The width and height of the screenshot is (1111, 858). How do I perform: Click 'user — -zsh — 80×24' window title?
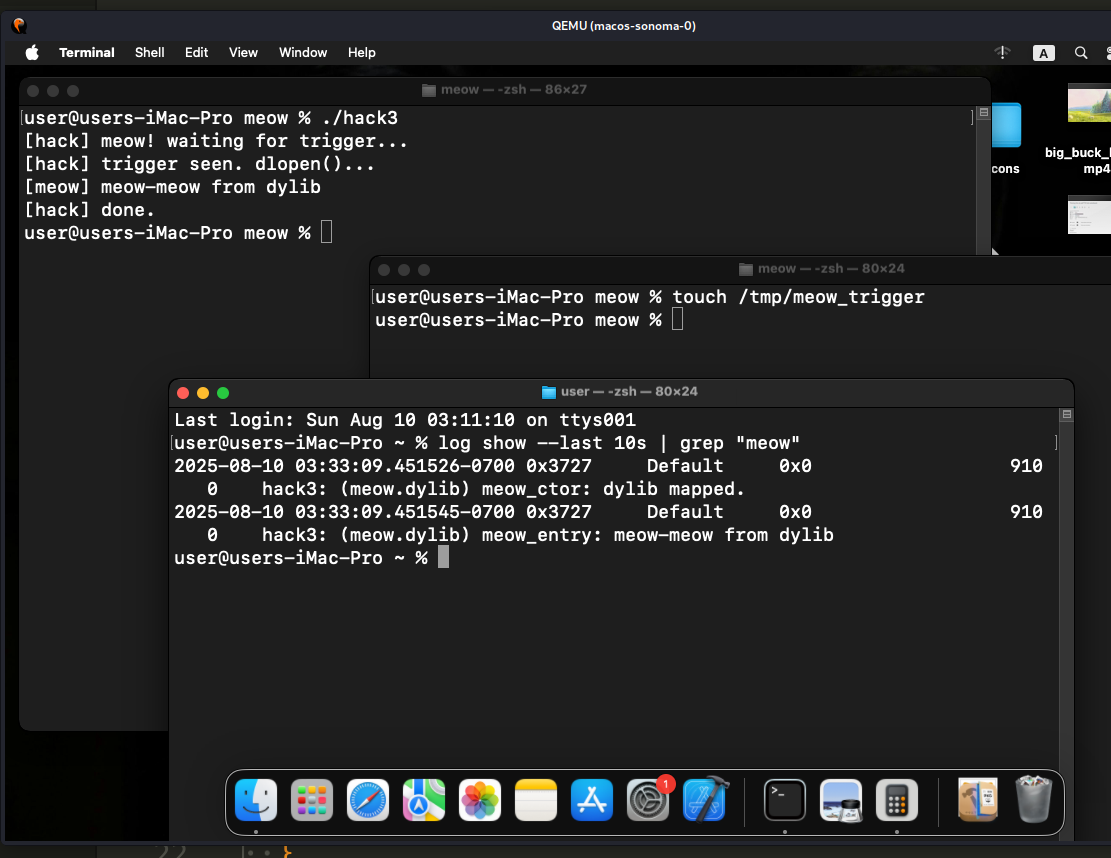point(629,392)
